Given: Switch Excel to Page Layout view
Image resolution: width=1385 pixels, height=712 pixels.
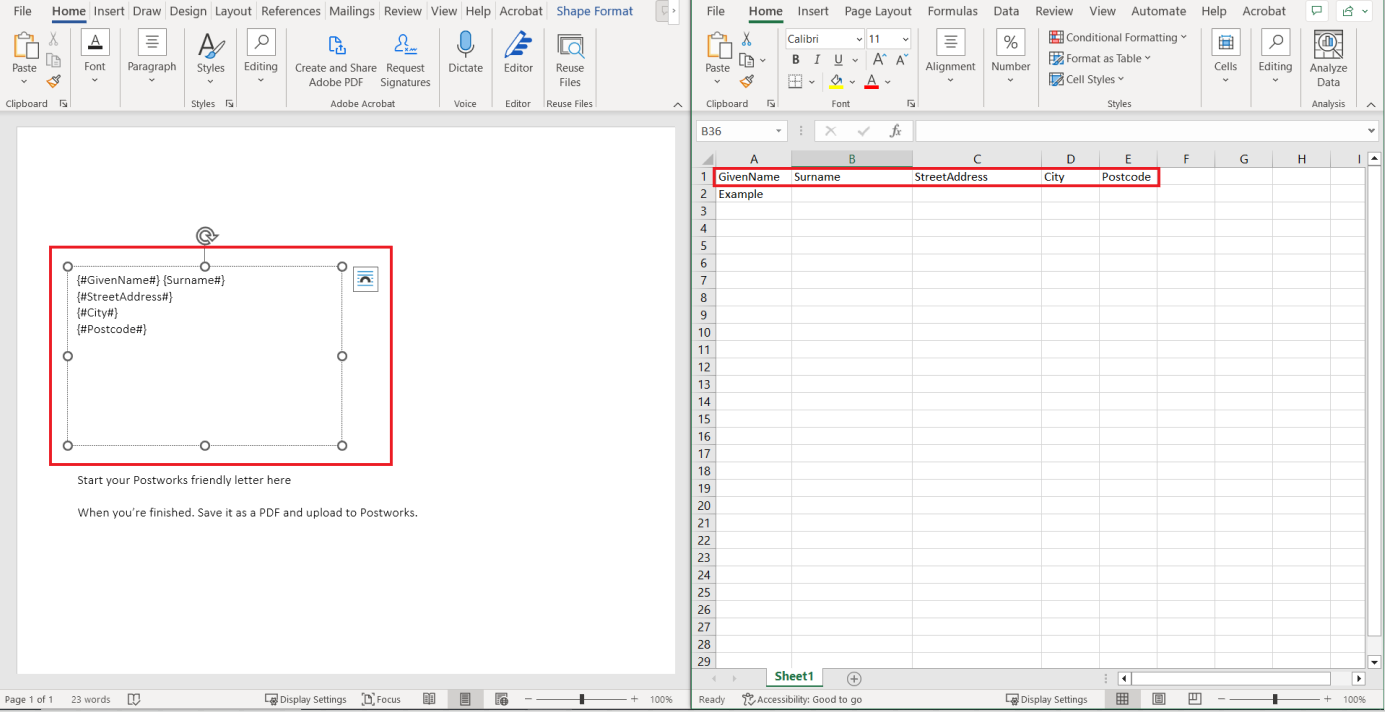Looking at the screenshot, I should (x=1158, y=699).
